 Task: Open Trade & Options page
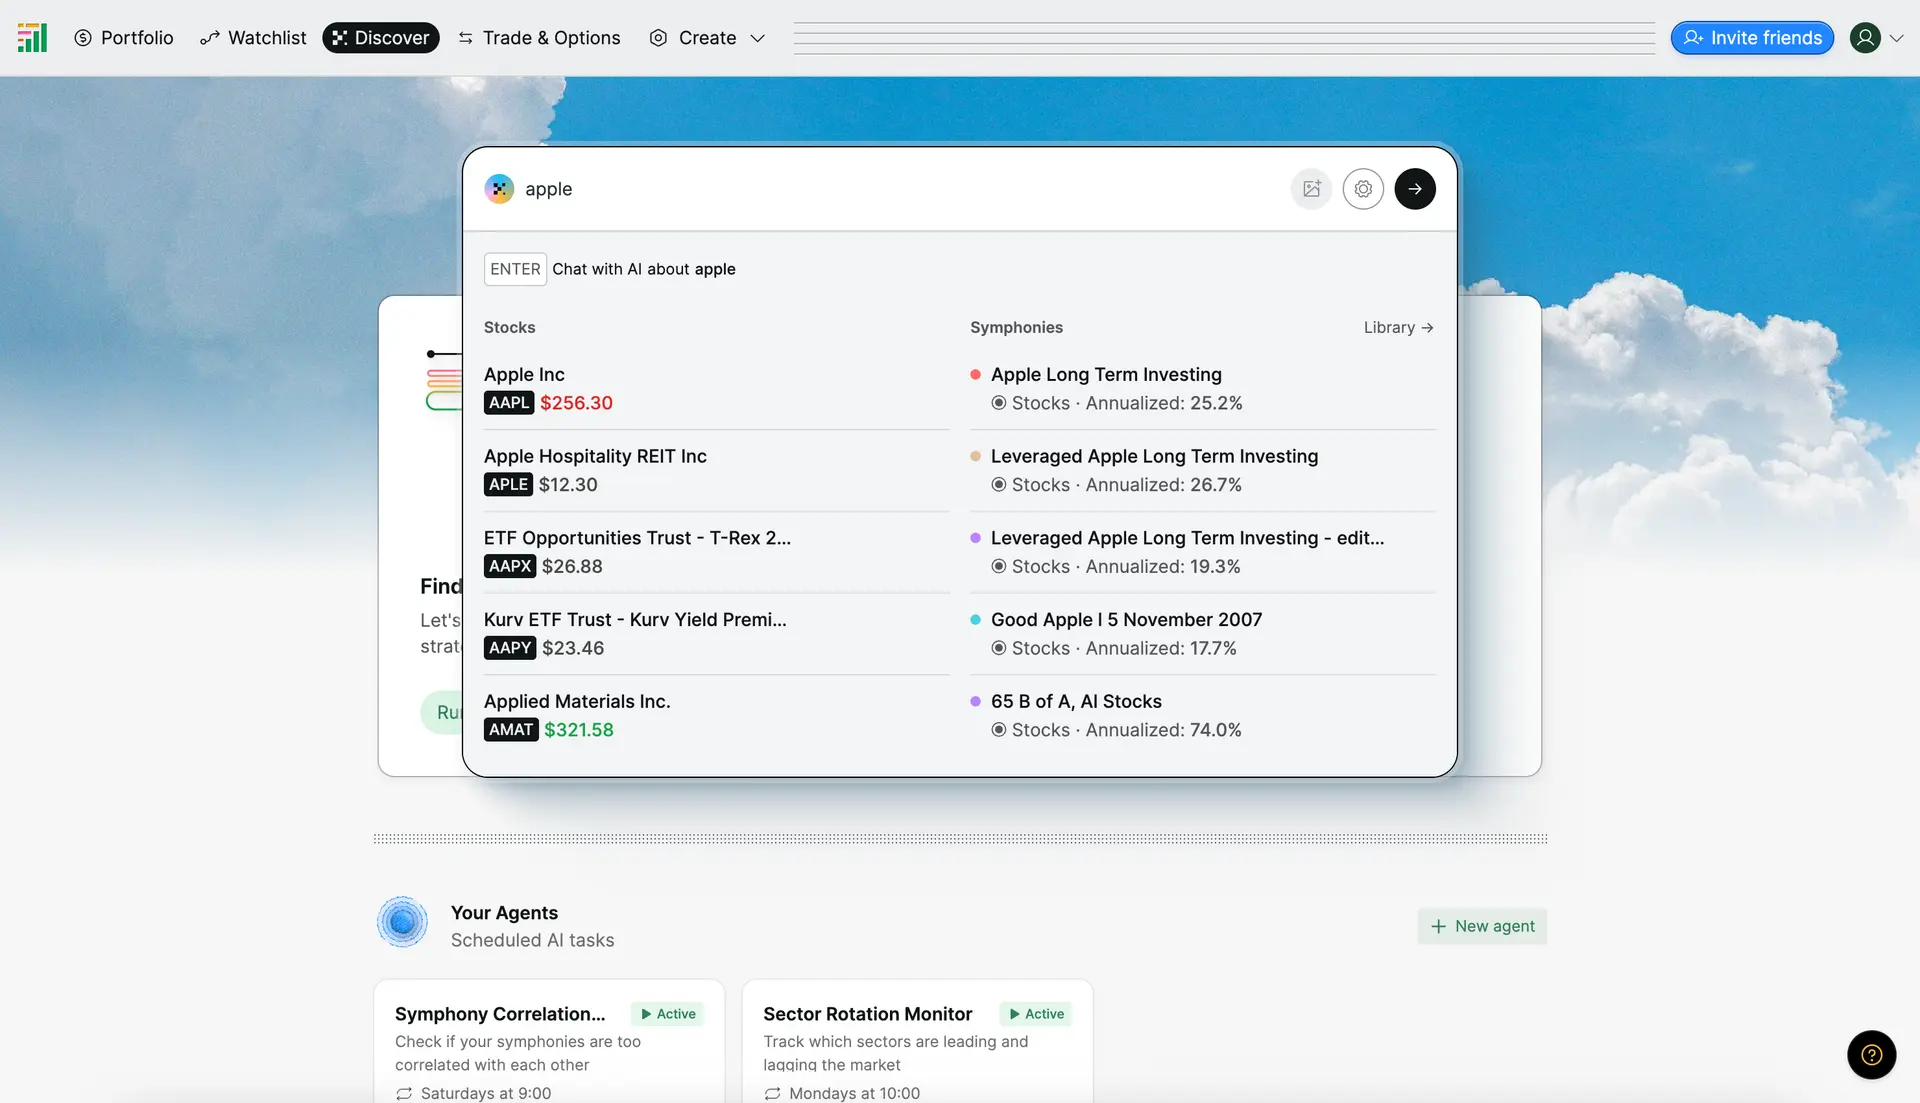[x=539, y=38]
